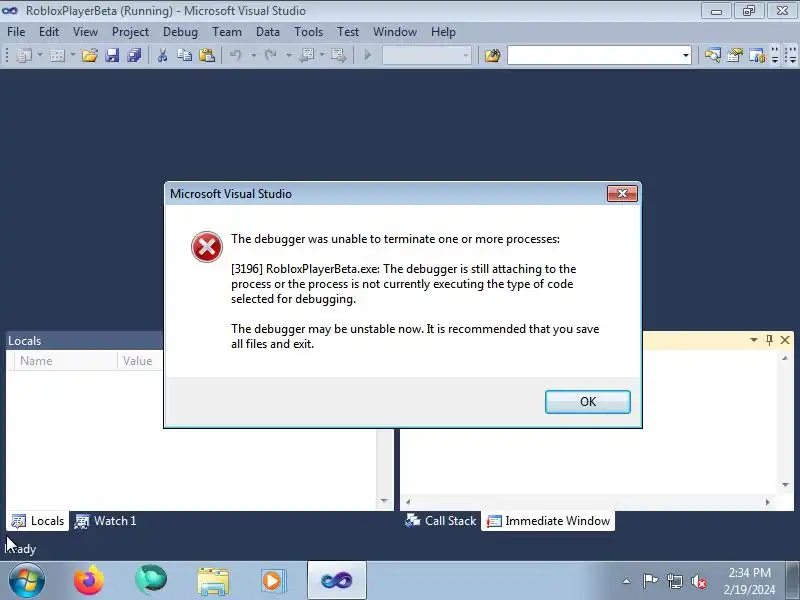800x600 pixels.
Task: Click the Start Debugging play icon
Action: 367,55
